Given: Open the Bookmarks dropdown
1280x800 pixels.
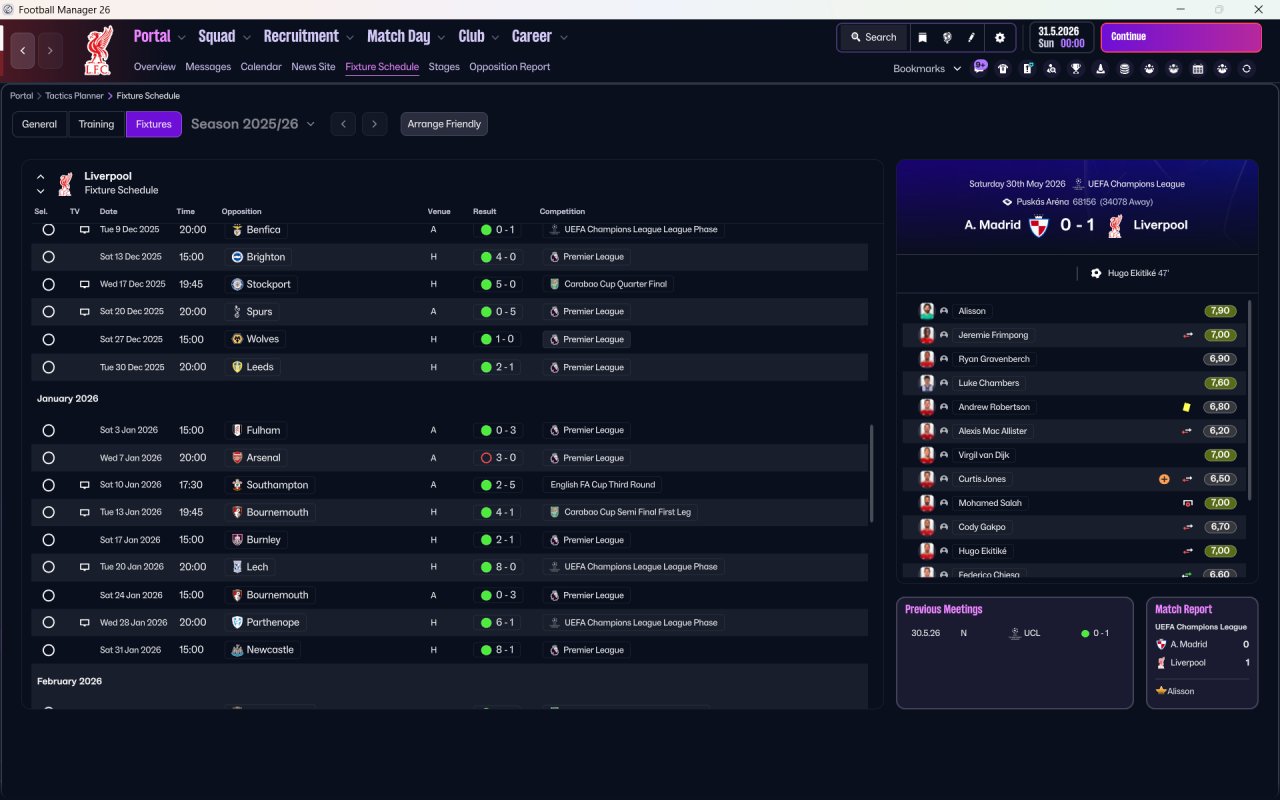Looking at the screenshot, I should (x=927, y=69).
